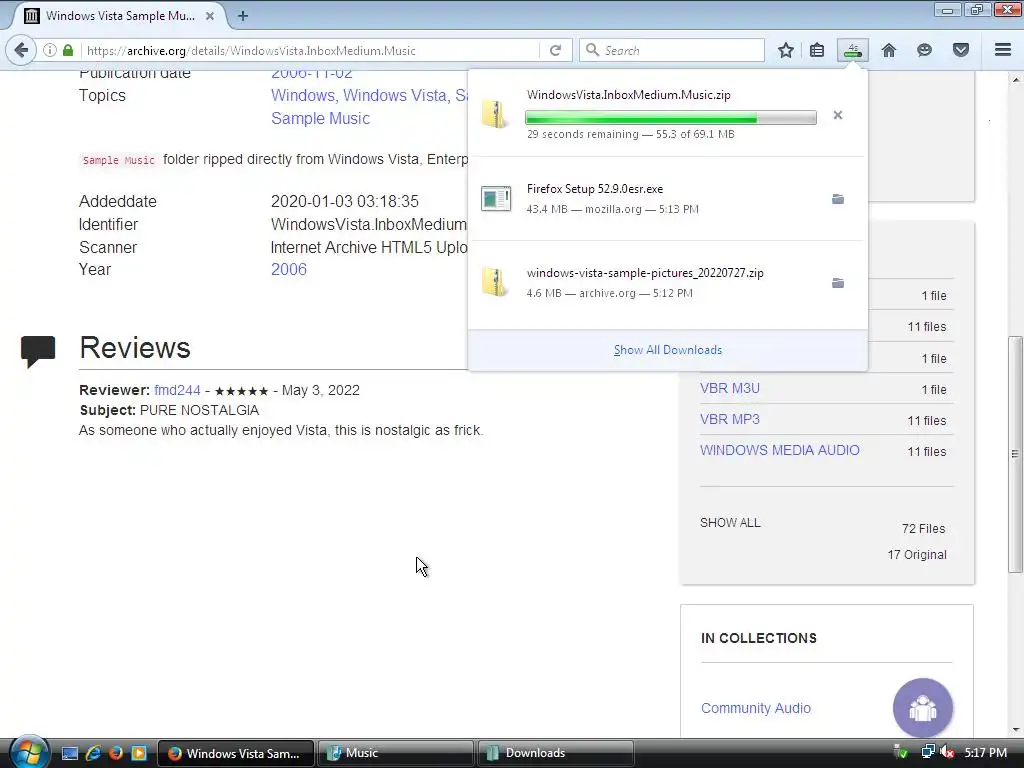Open the Firefox hamburger menu
Image resolution: width=1024 pixels, height=768 pixels.
(1003, 50)
